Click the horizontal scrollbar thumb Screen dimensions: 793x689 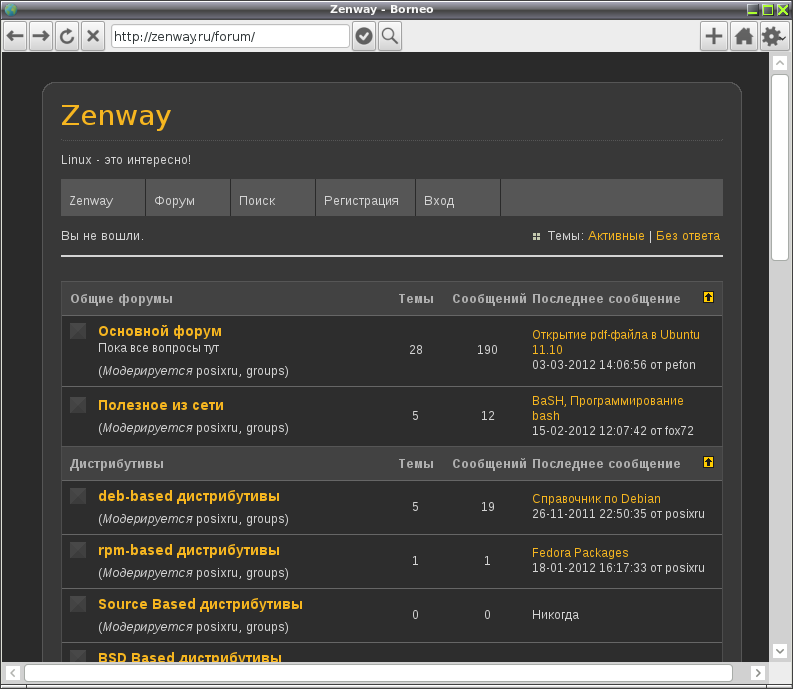coord(379,673)
